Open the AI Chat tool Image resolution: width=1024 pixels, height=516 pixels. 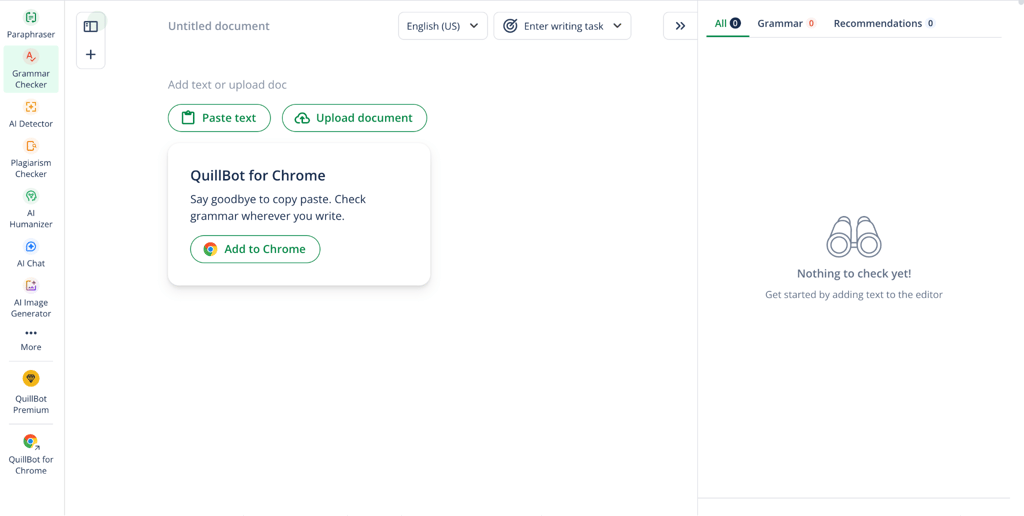31,253
